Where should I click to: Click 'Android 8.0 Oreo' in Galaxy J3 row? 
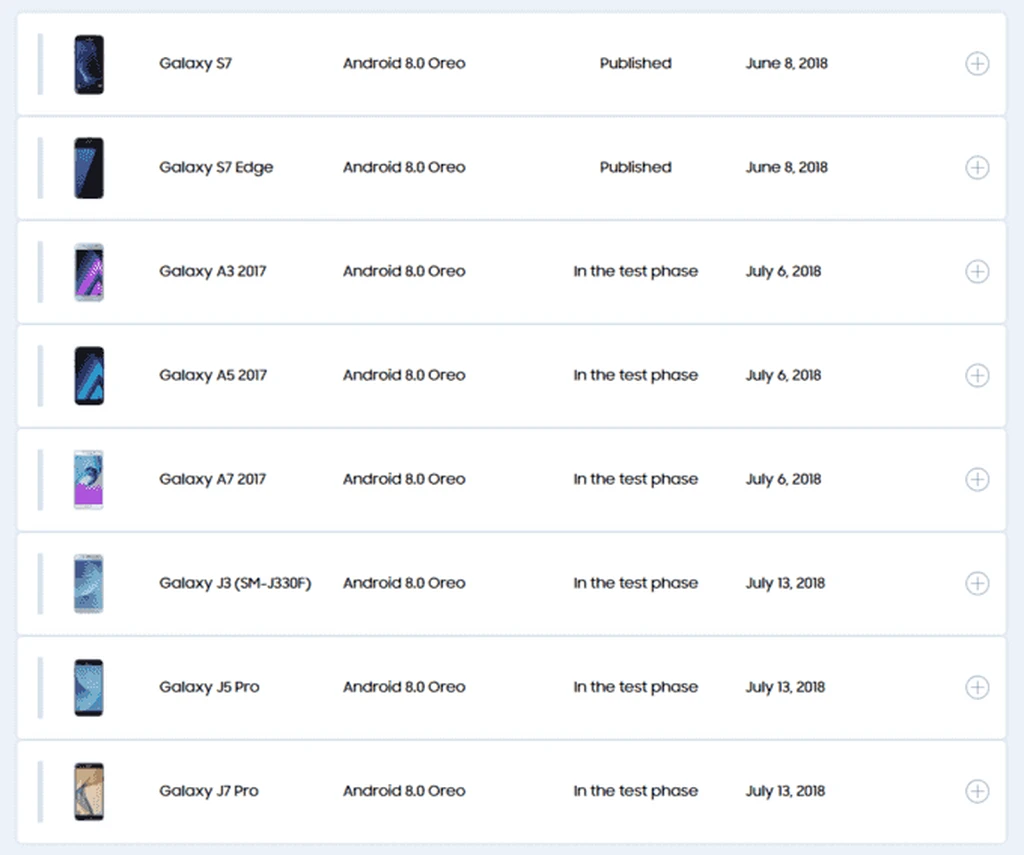[404, 583]
